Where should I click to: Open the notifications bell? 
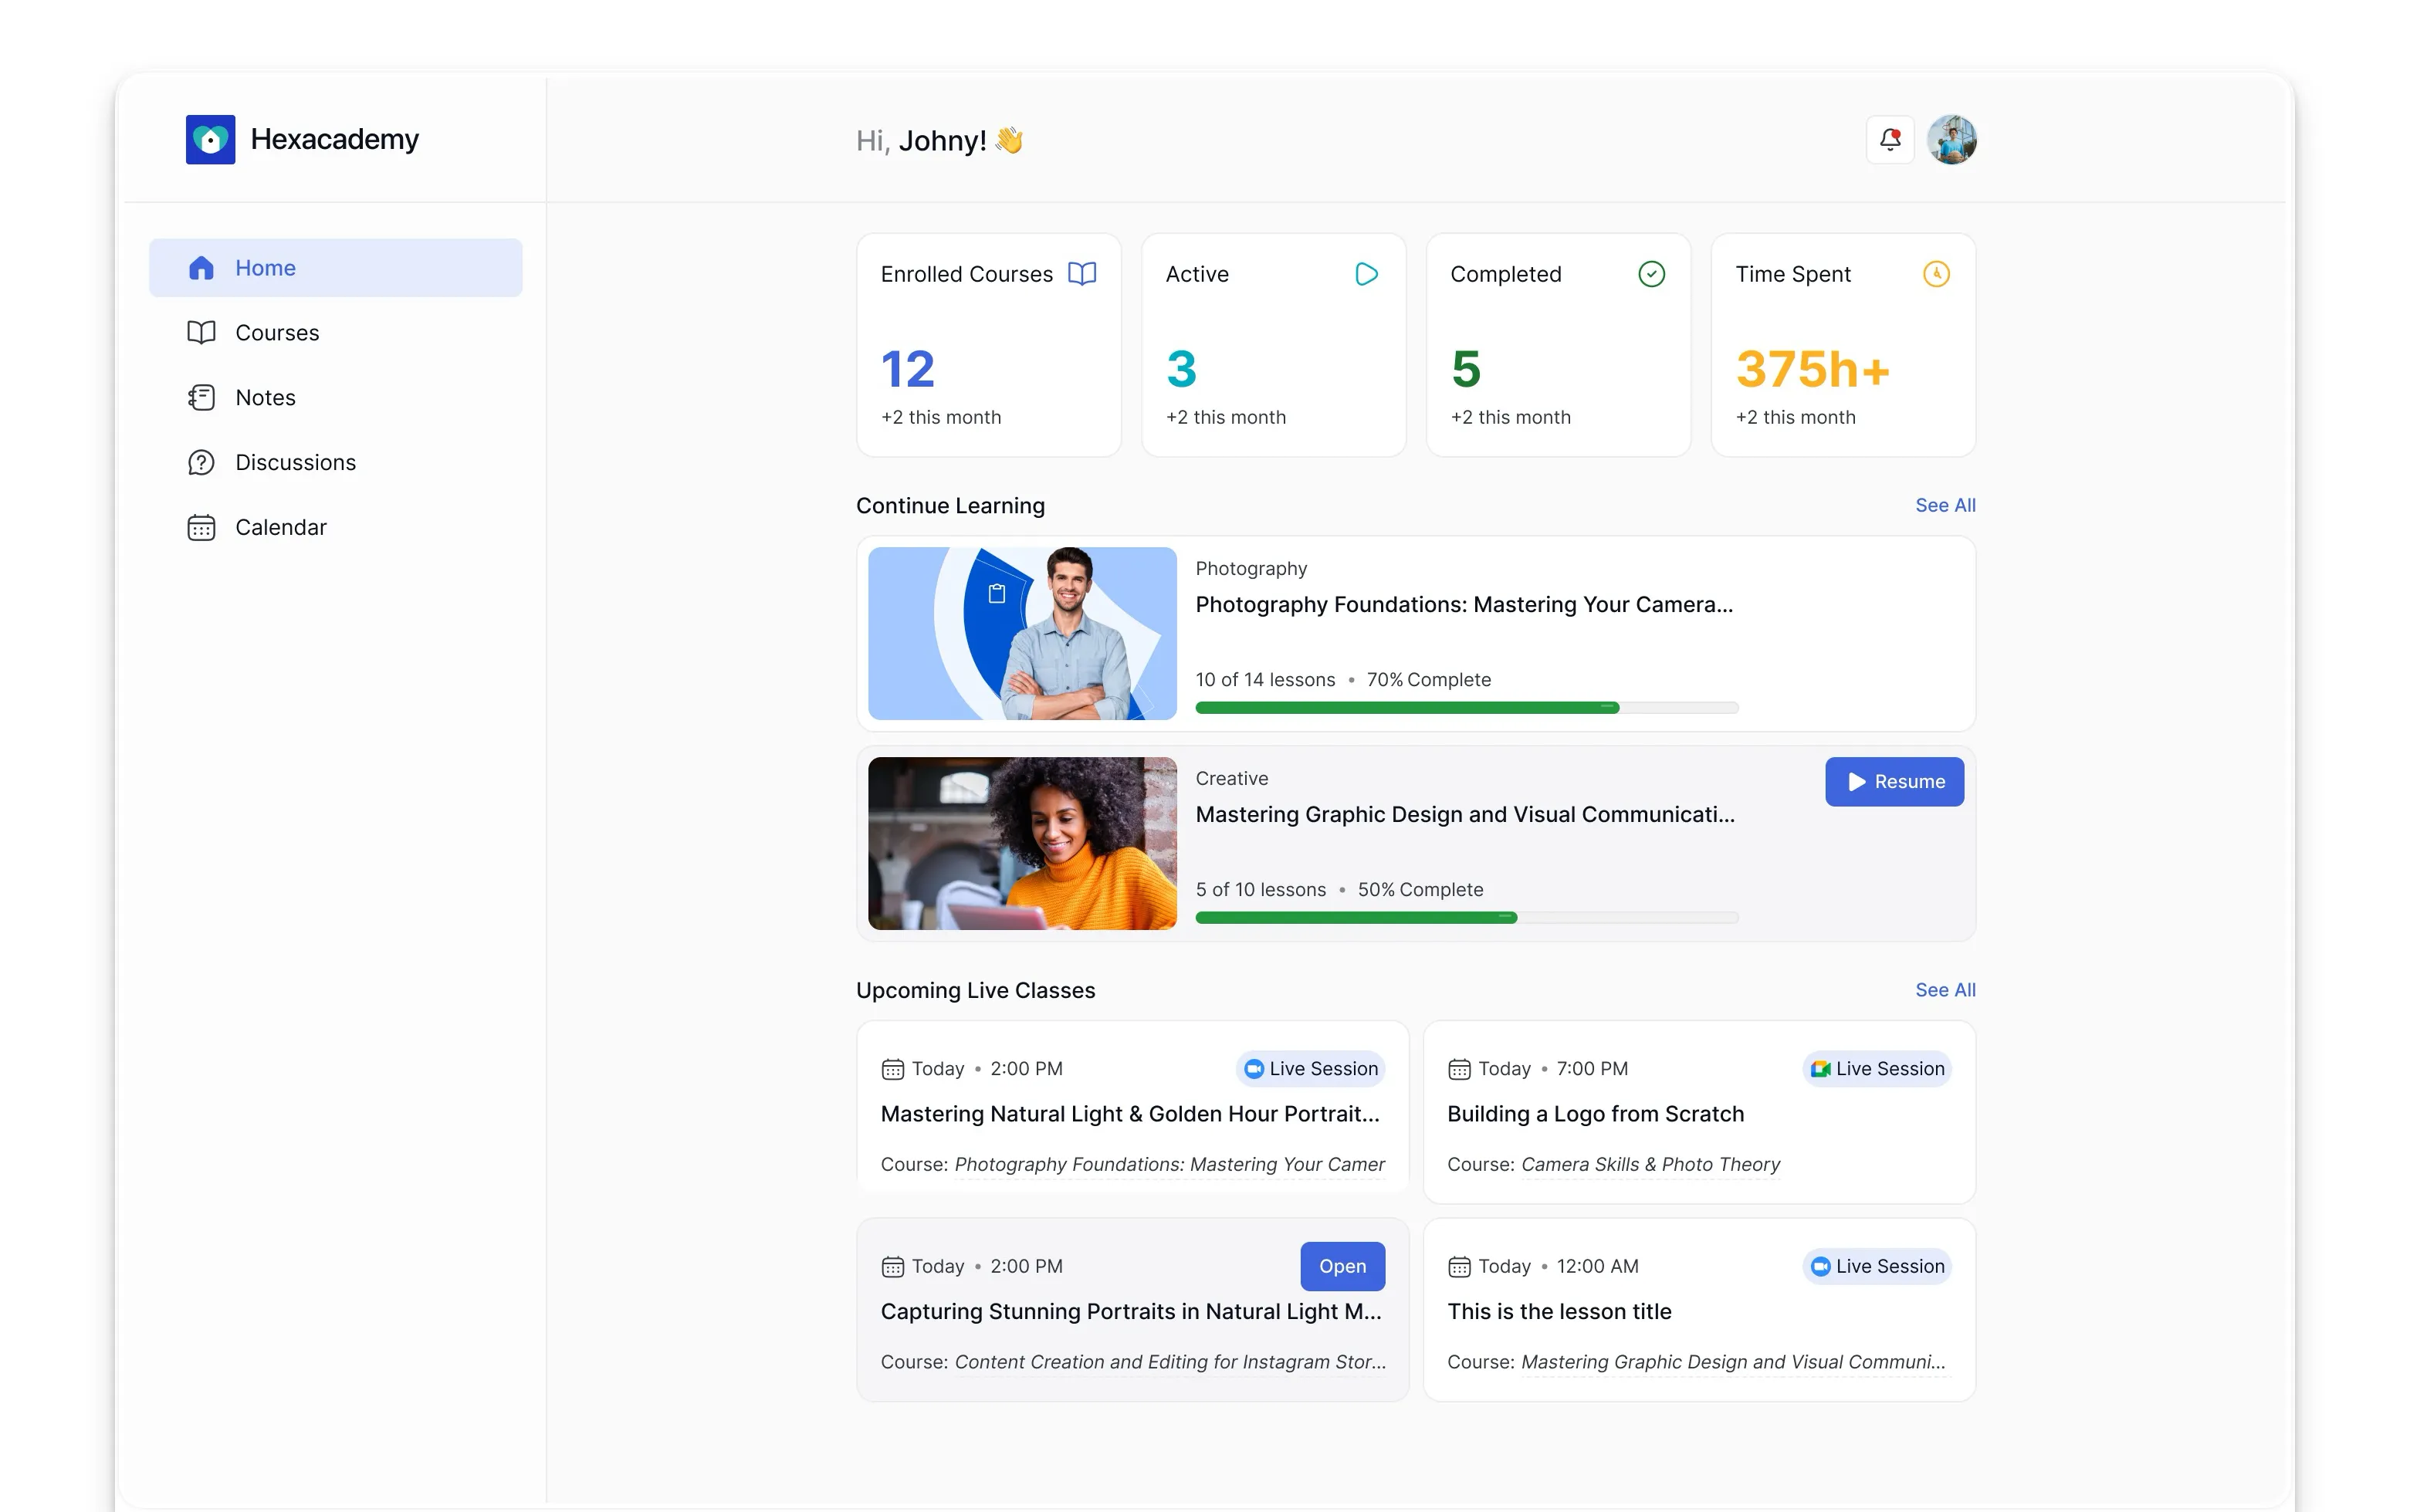[x=1889, y=139]
